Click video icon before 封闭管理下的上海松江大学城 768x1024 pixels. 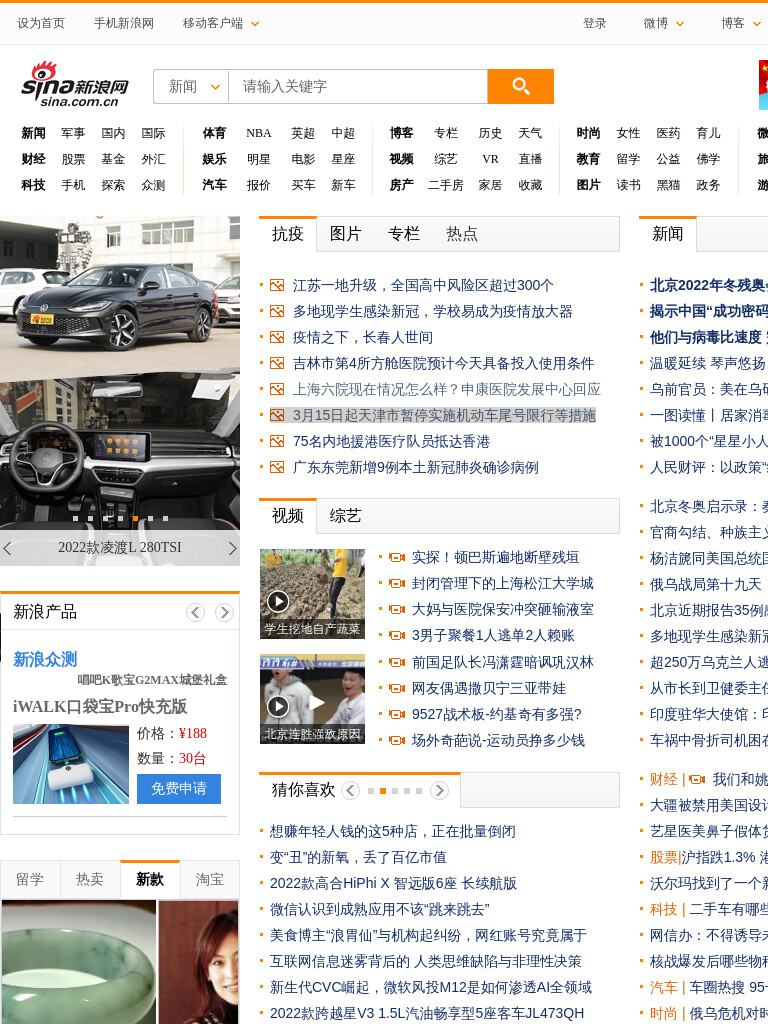(396, 583)
